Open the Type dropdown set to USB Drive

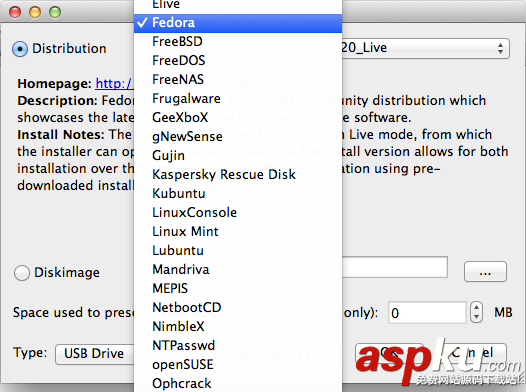click(95, 354)
